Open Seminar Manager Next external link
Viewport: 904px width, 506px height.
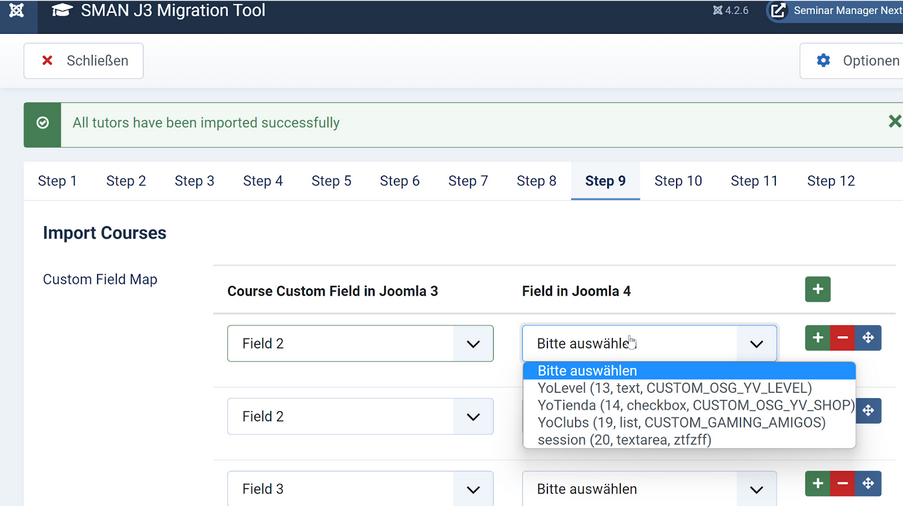[x=836, y=11]
